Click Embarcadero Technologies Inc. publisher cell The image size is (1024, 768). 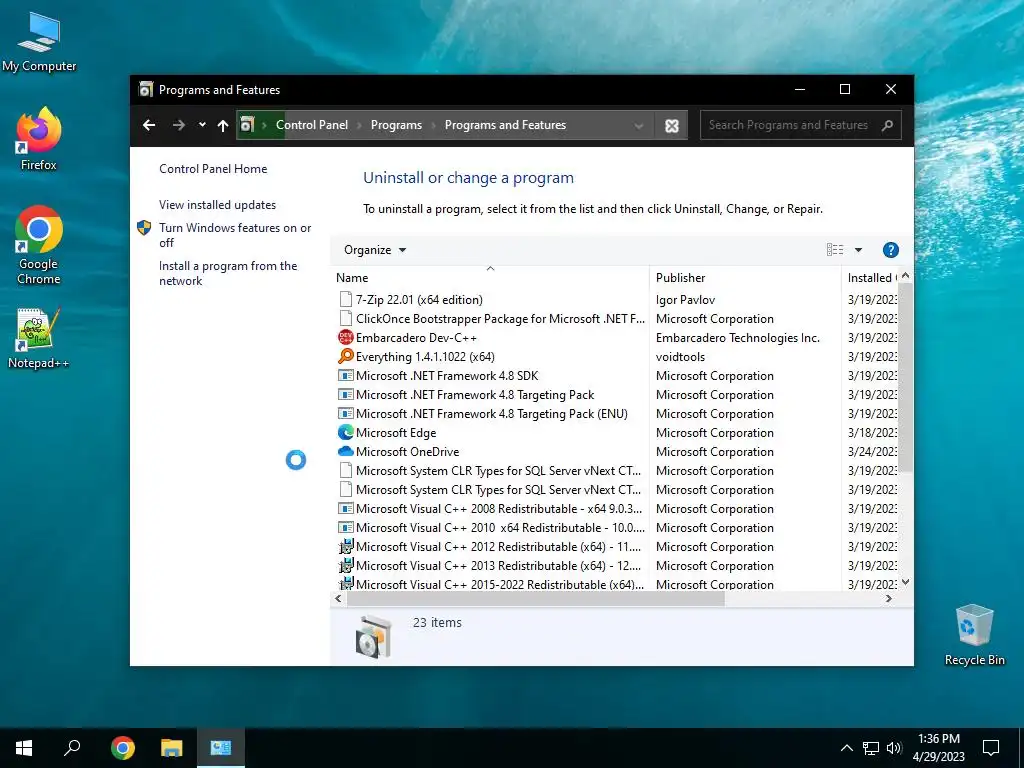pos(737,338)
